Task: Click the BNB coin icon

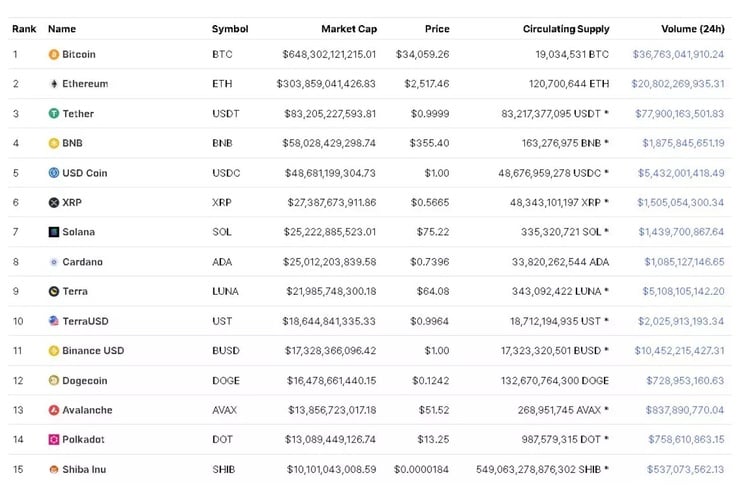Action: [54, 143]
